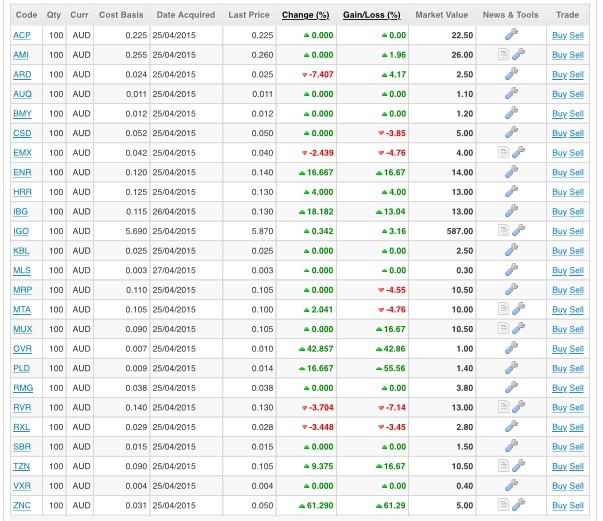
Task: Open the MUX stock code link
Action: pos(22,329)
